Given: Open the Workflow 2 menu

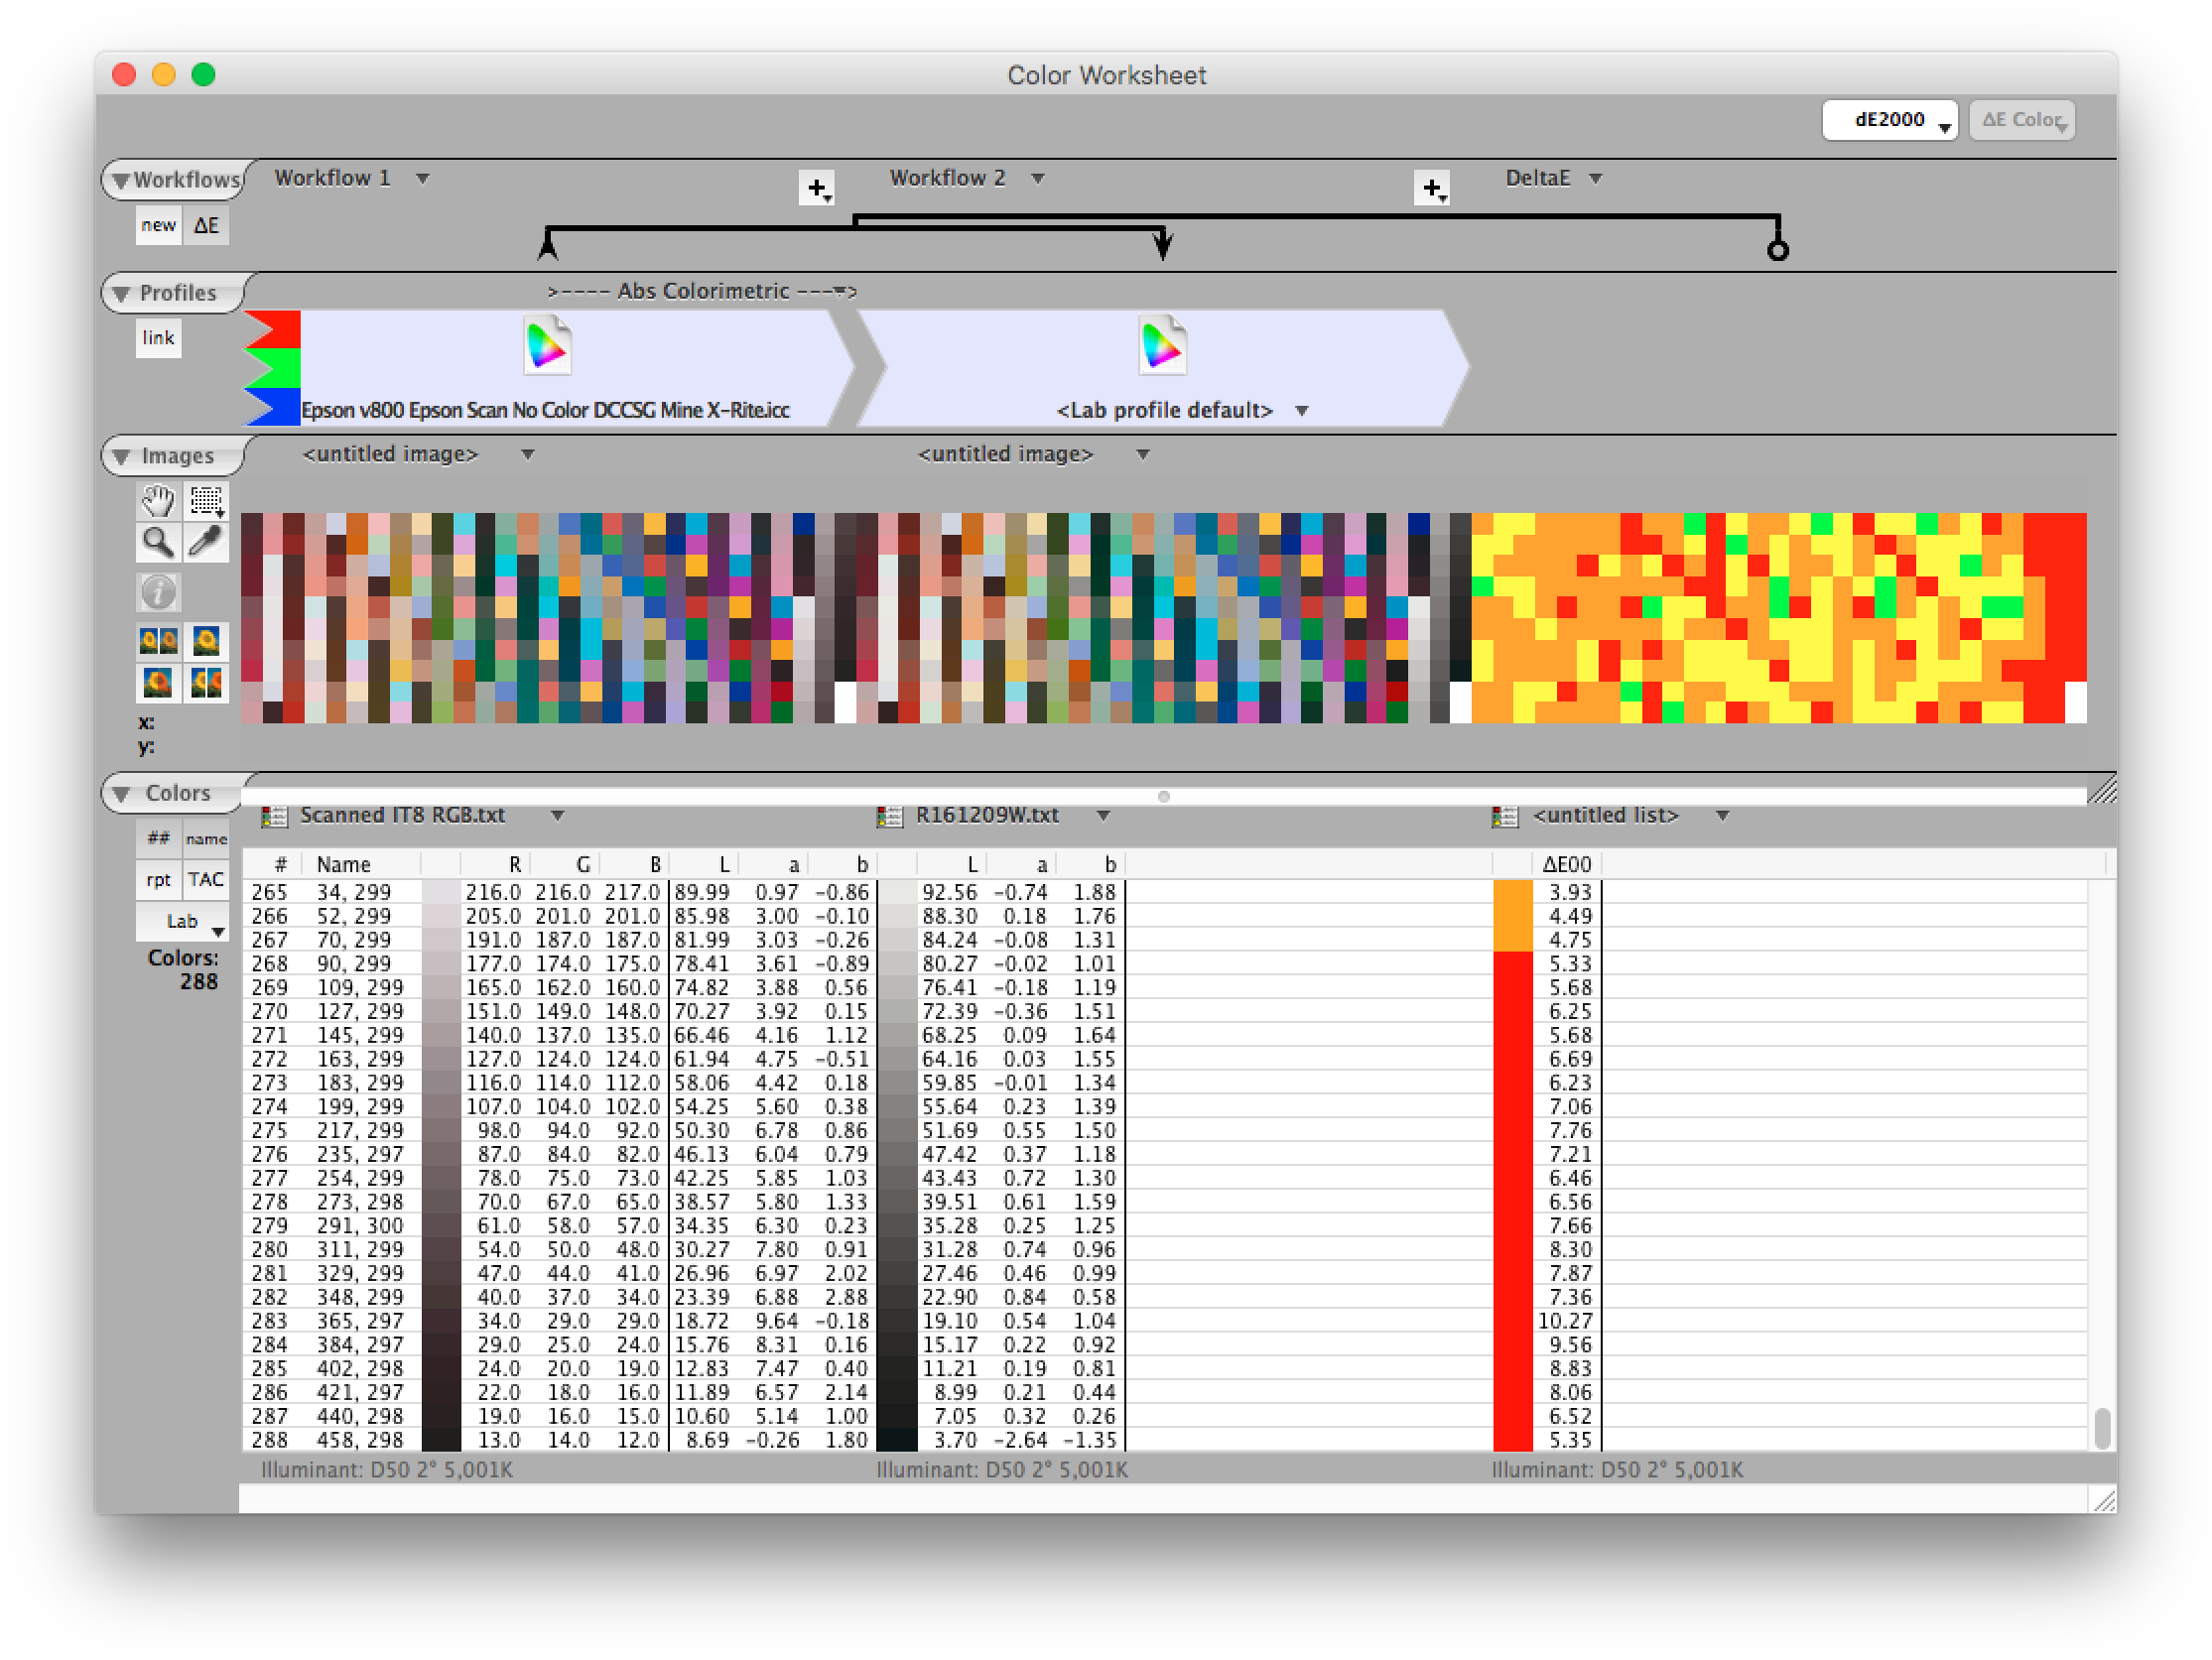Looking at the screenshot, I should click(1037, 179).
